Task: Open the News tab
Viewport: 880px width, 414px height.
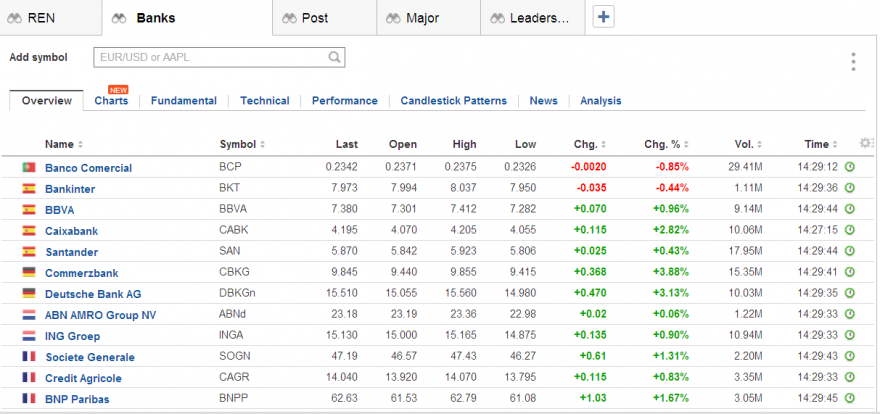Action: 544,101
